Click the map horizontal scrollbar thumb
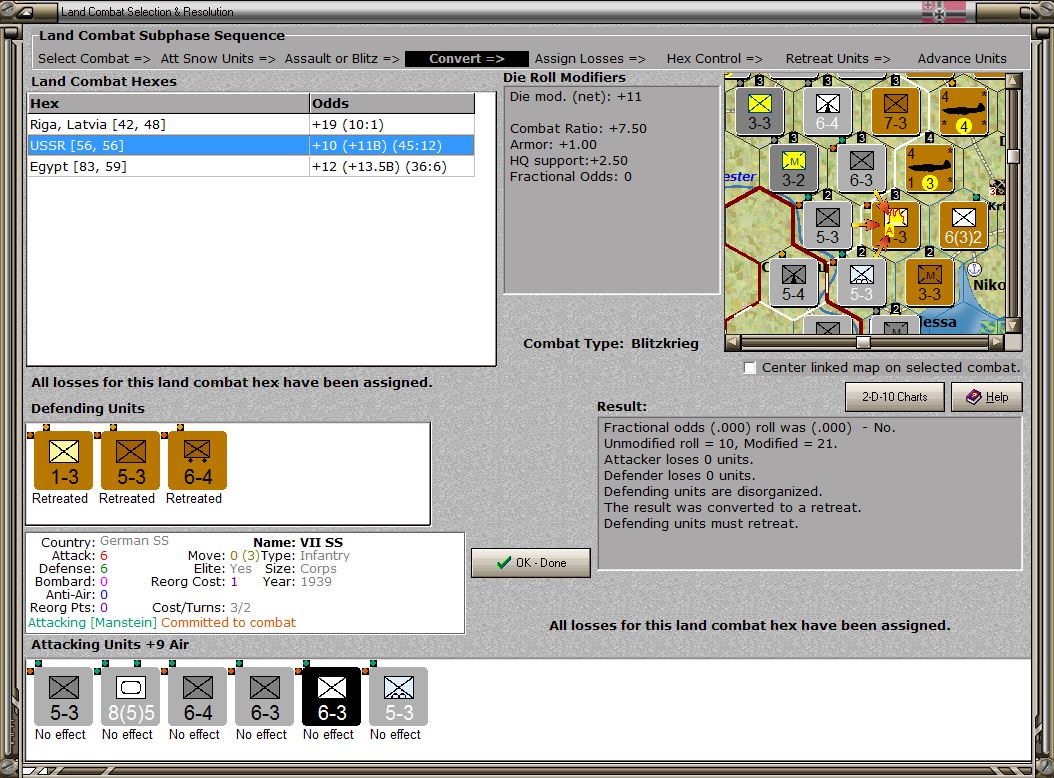The width and height of the screenshot is (1054, 778). pyautogui.click(x=863, y=342)
